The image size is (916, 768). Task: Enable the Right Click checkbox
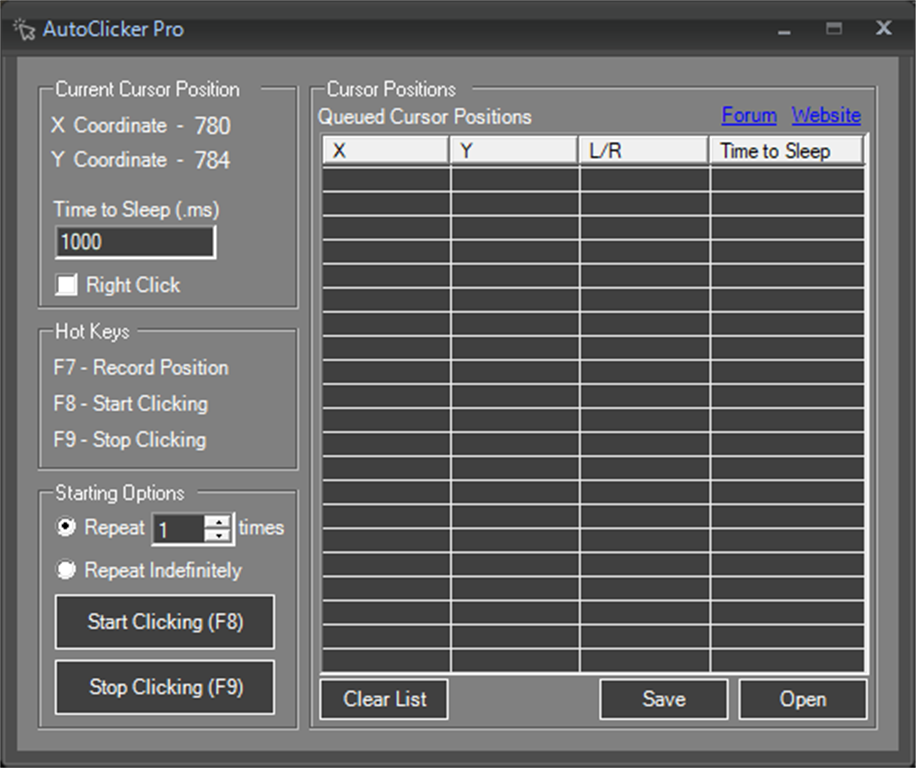pyautogui.click(x=66, y=285)
